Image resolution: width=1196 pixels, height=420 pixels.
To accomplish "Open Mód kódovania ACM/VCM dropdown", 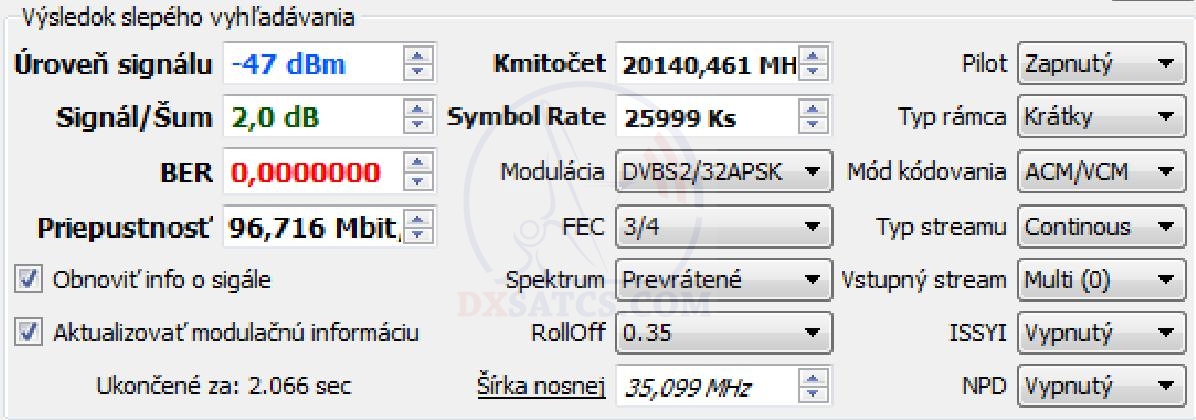I will pyautogui.click(x=1101, y=172).
